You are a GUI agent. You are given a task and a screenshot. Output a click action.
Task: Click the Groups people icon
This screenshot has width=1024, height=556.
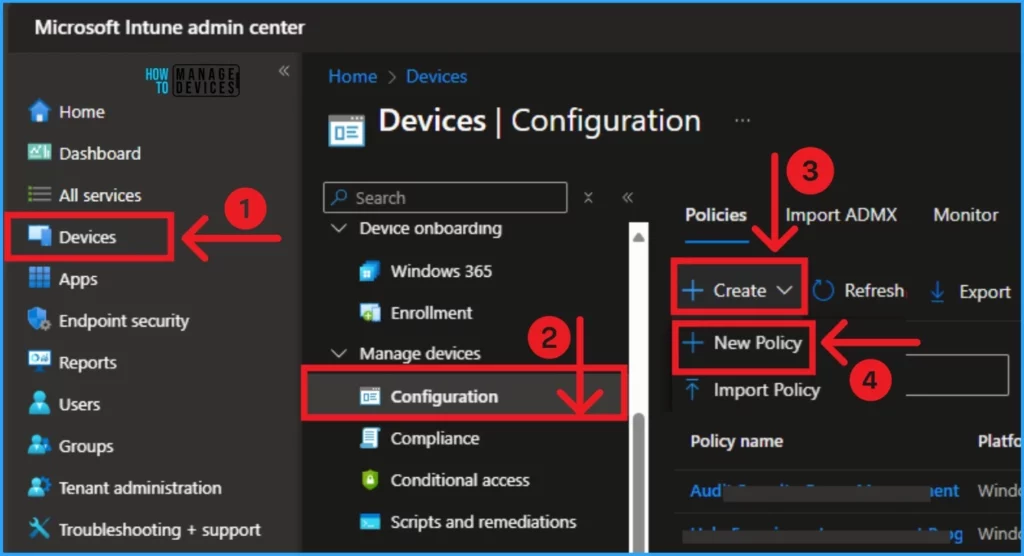pyautogui.click(x=39, y=445)
